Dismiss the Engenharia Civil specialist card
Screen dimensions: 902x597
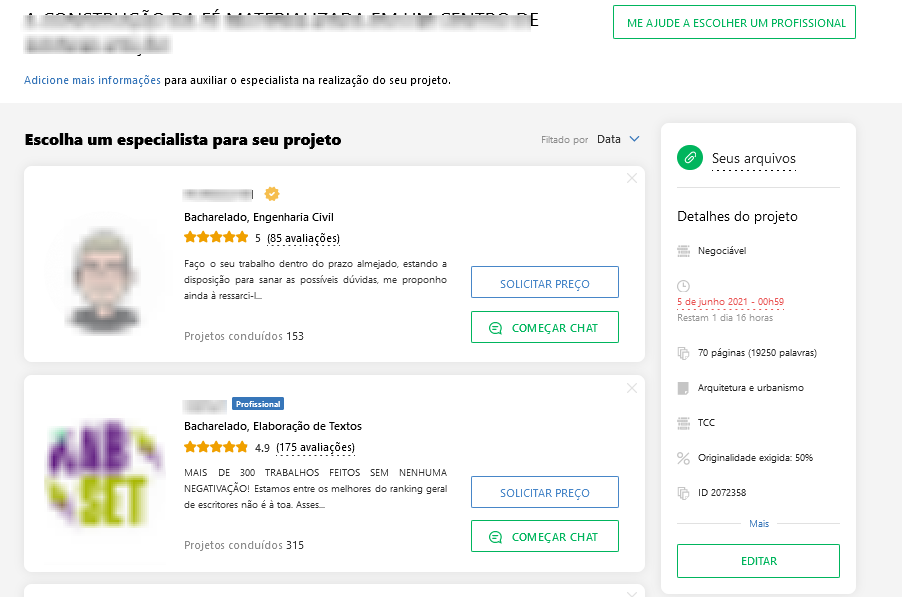click(x=632, y=178)
